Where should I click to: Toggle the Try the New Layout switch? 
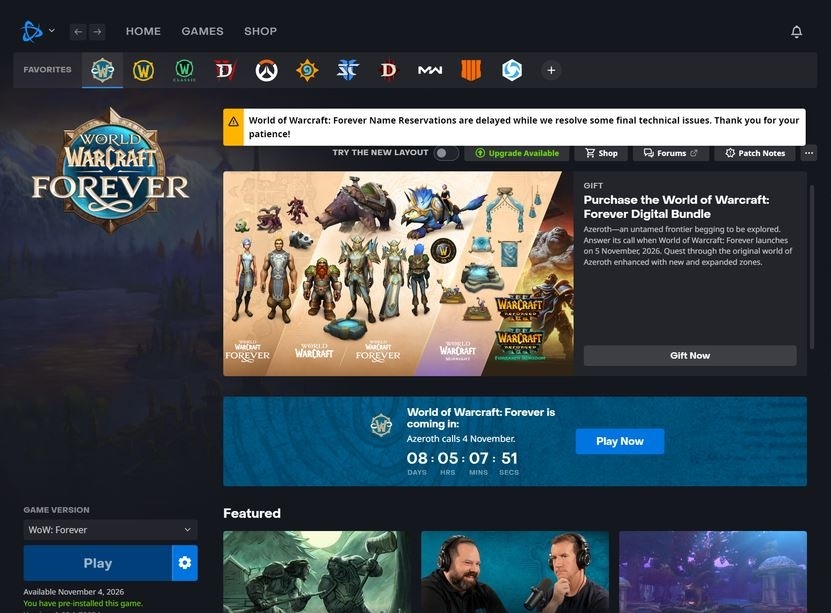pos(446,153)
